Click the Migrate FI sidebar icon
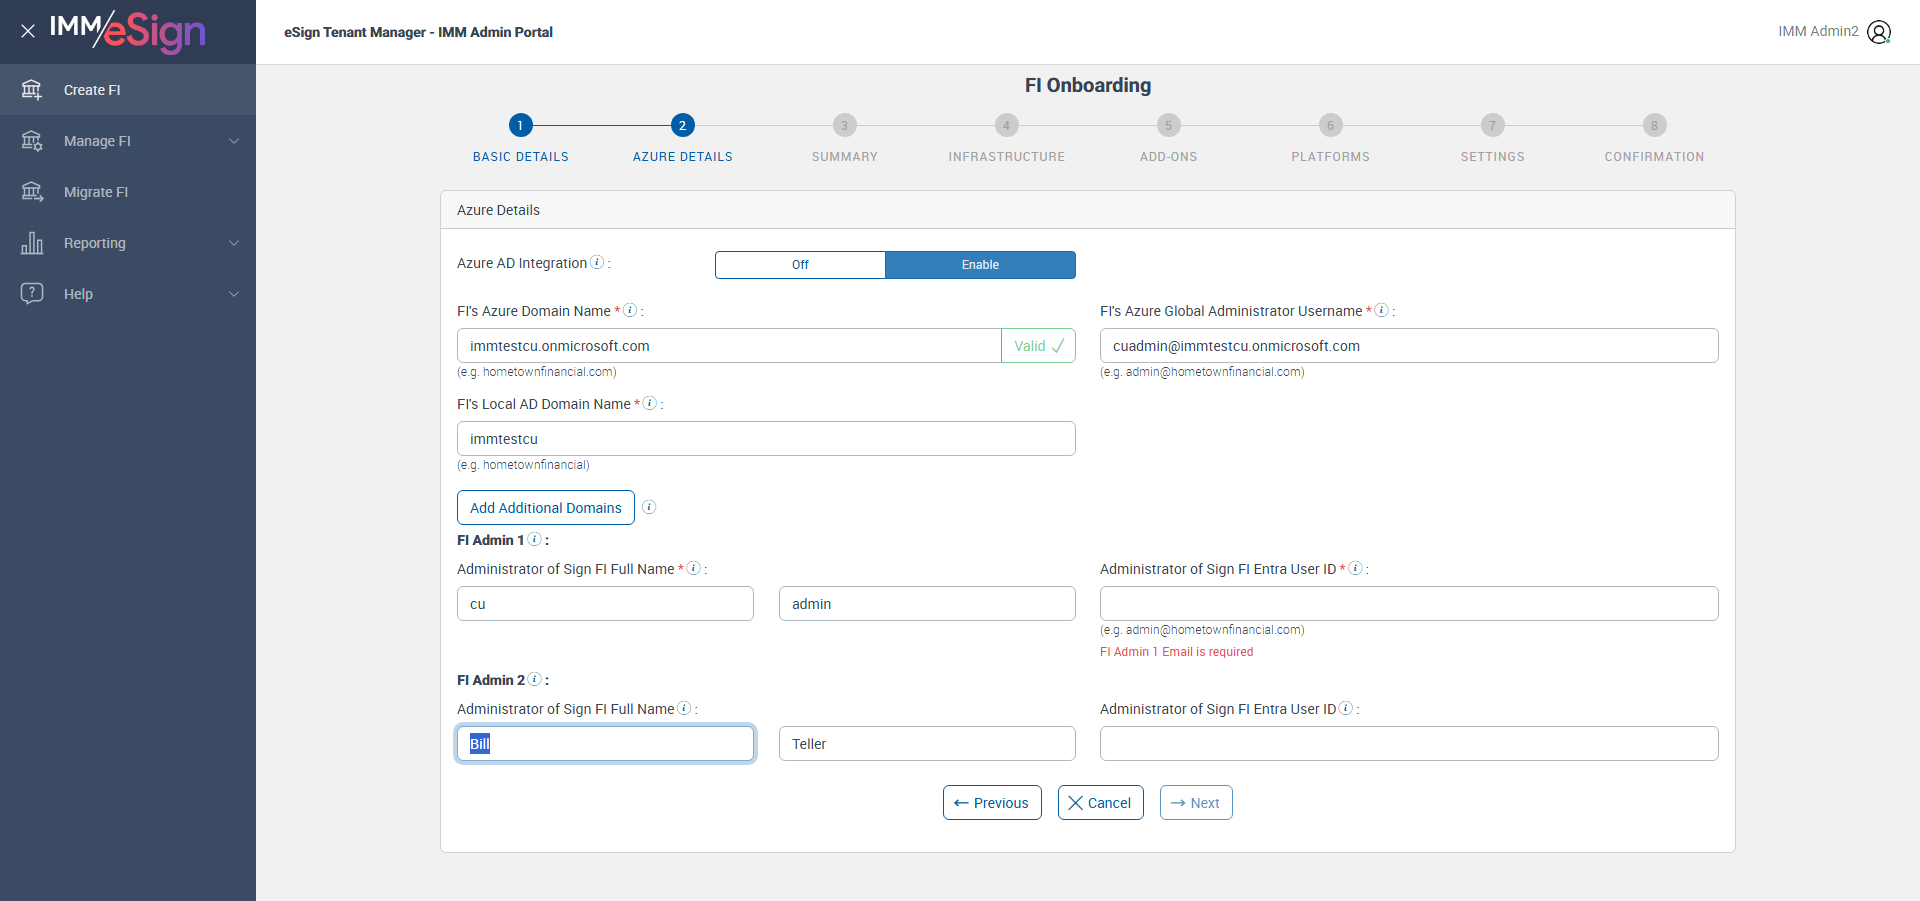This screenshot has height=901, width=1920. [x=32, y=192]
